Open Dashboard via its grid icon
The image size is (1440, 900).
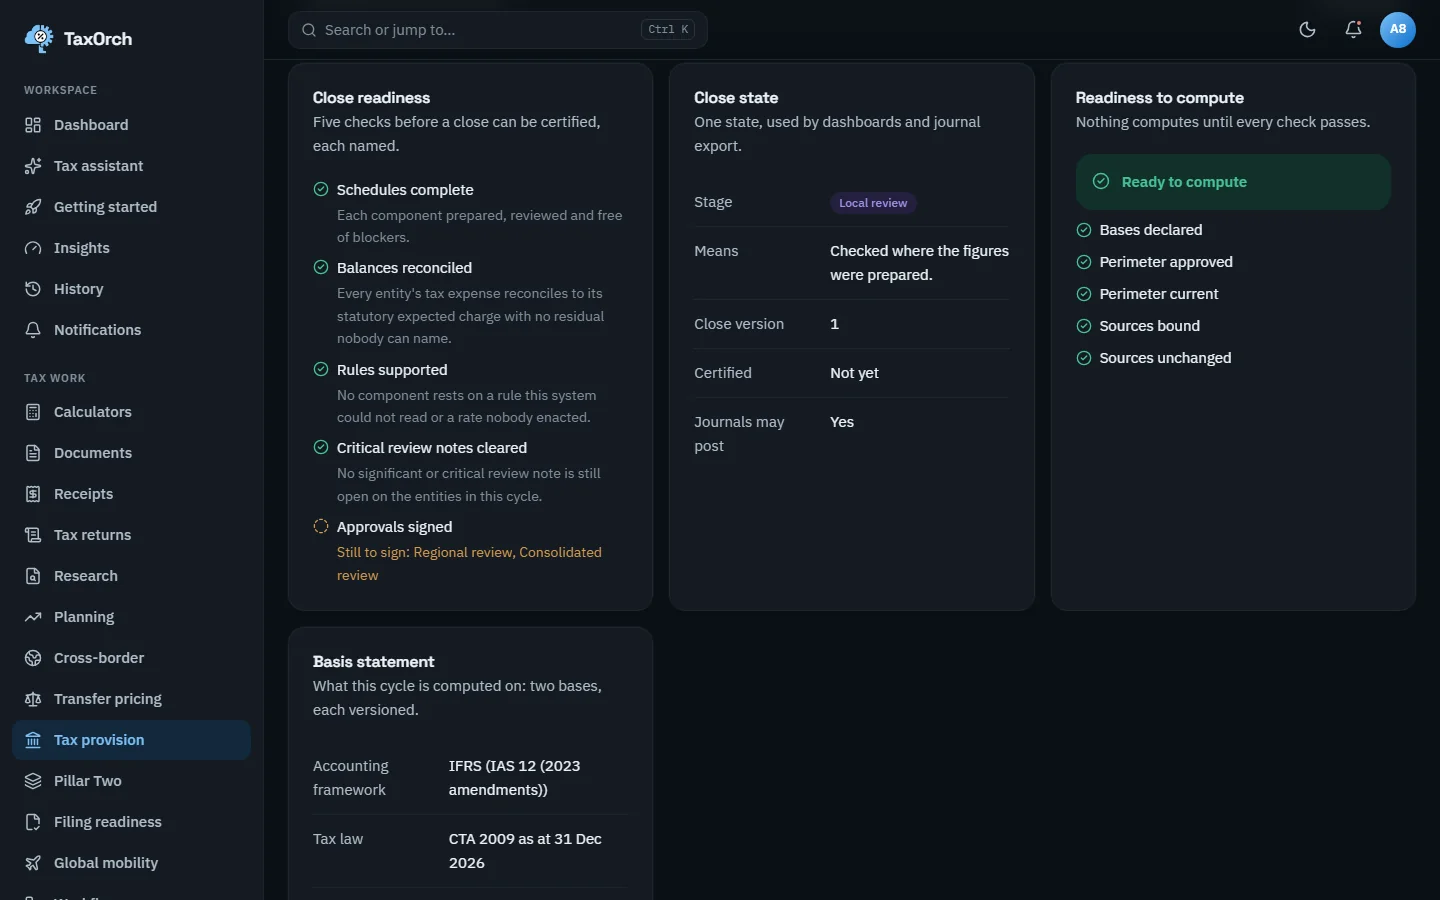(x=33, y=125)
